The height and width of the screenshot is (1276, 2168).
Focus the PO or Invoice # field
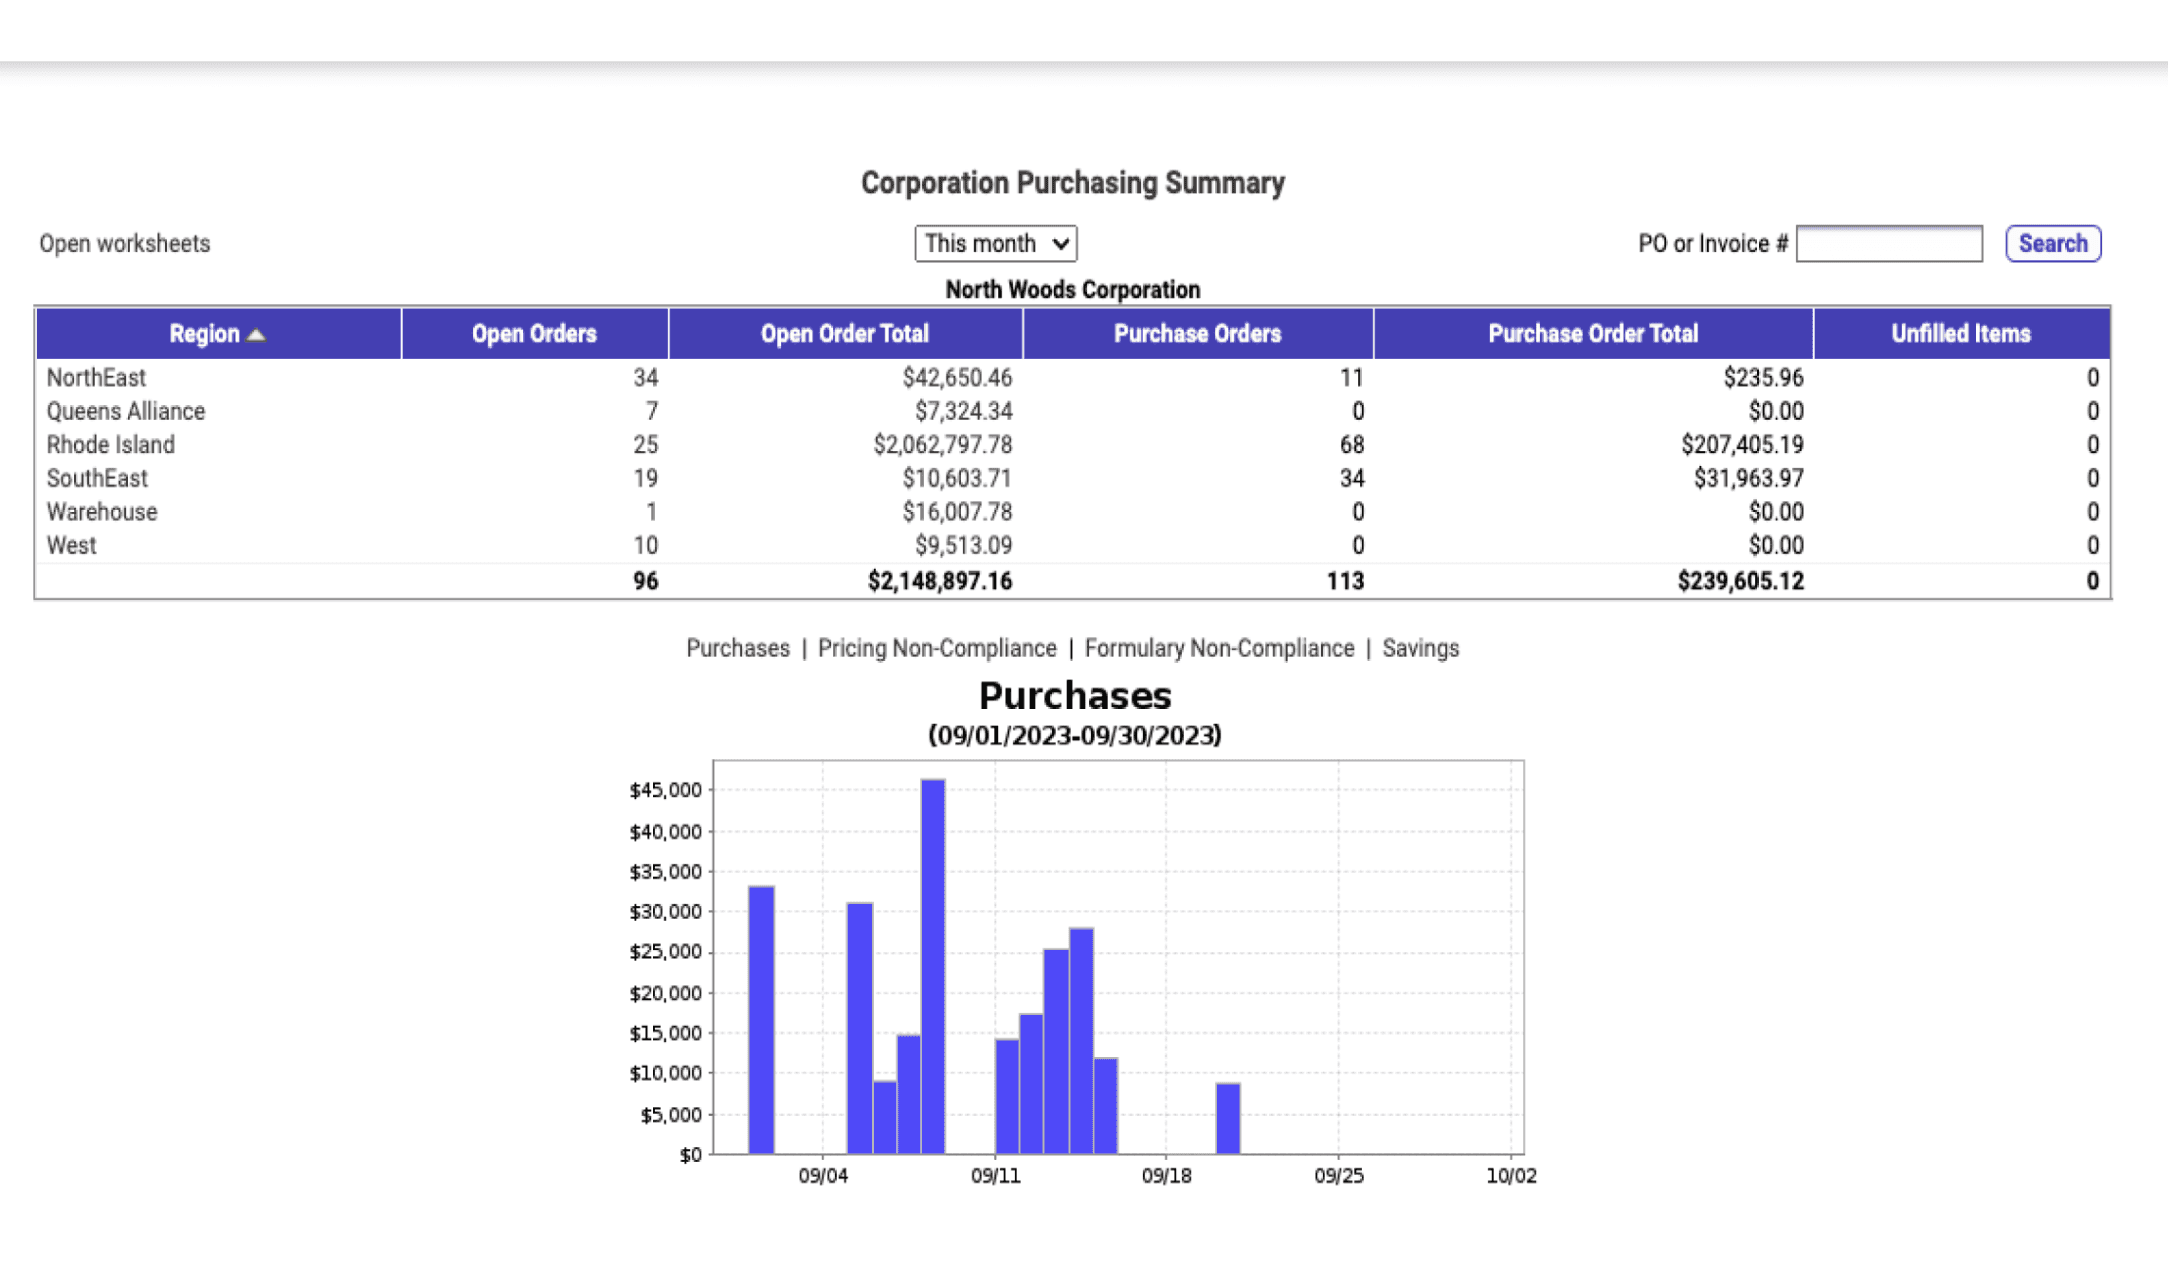1888,243
